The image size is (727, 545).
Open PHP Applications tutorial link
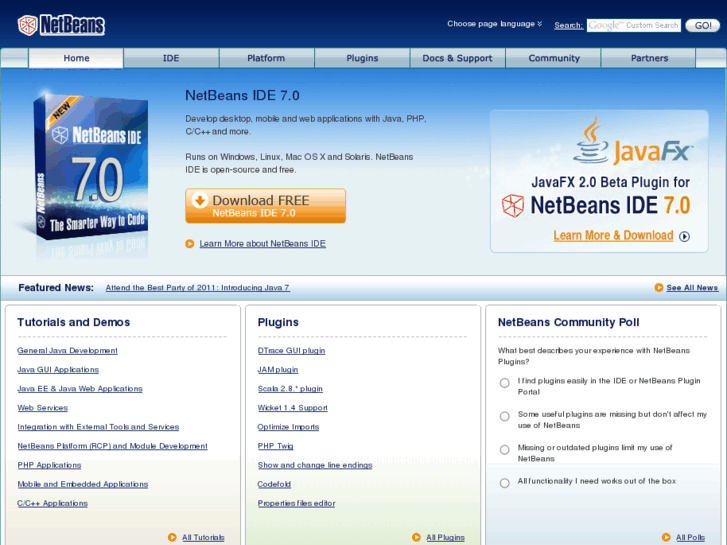[49, 465]
